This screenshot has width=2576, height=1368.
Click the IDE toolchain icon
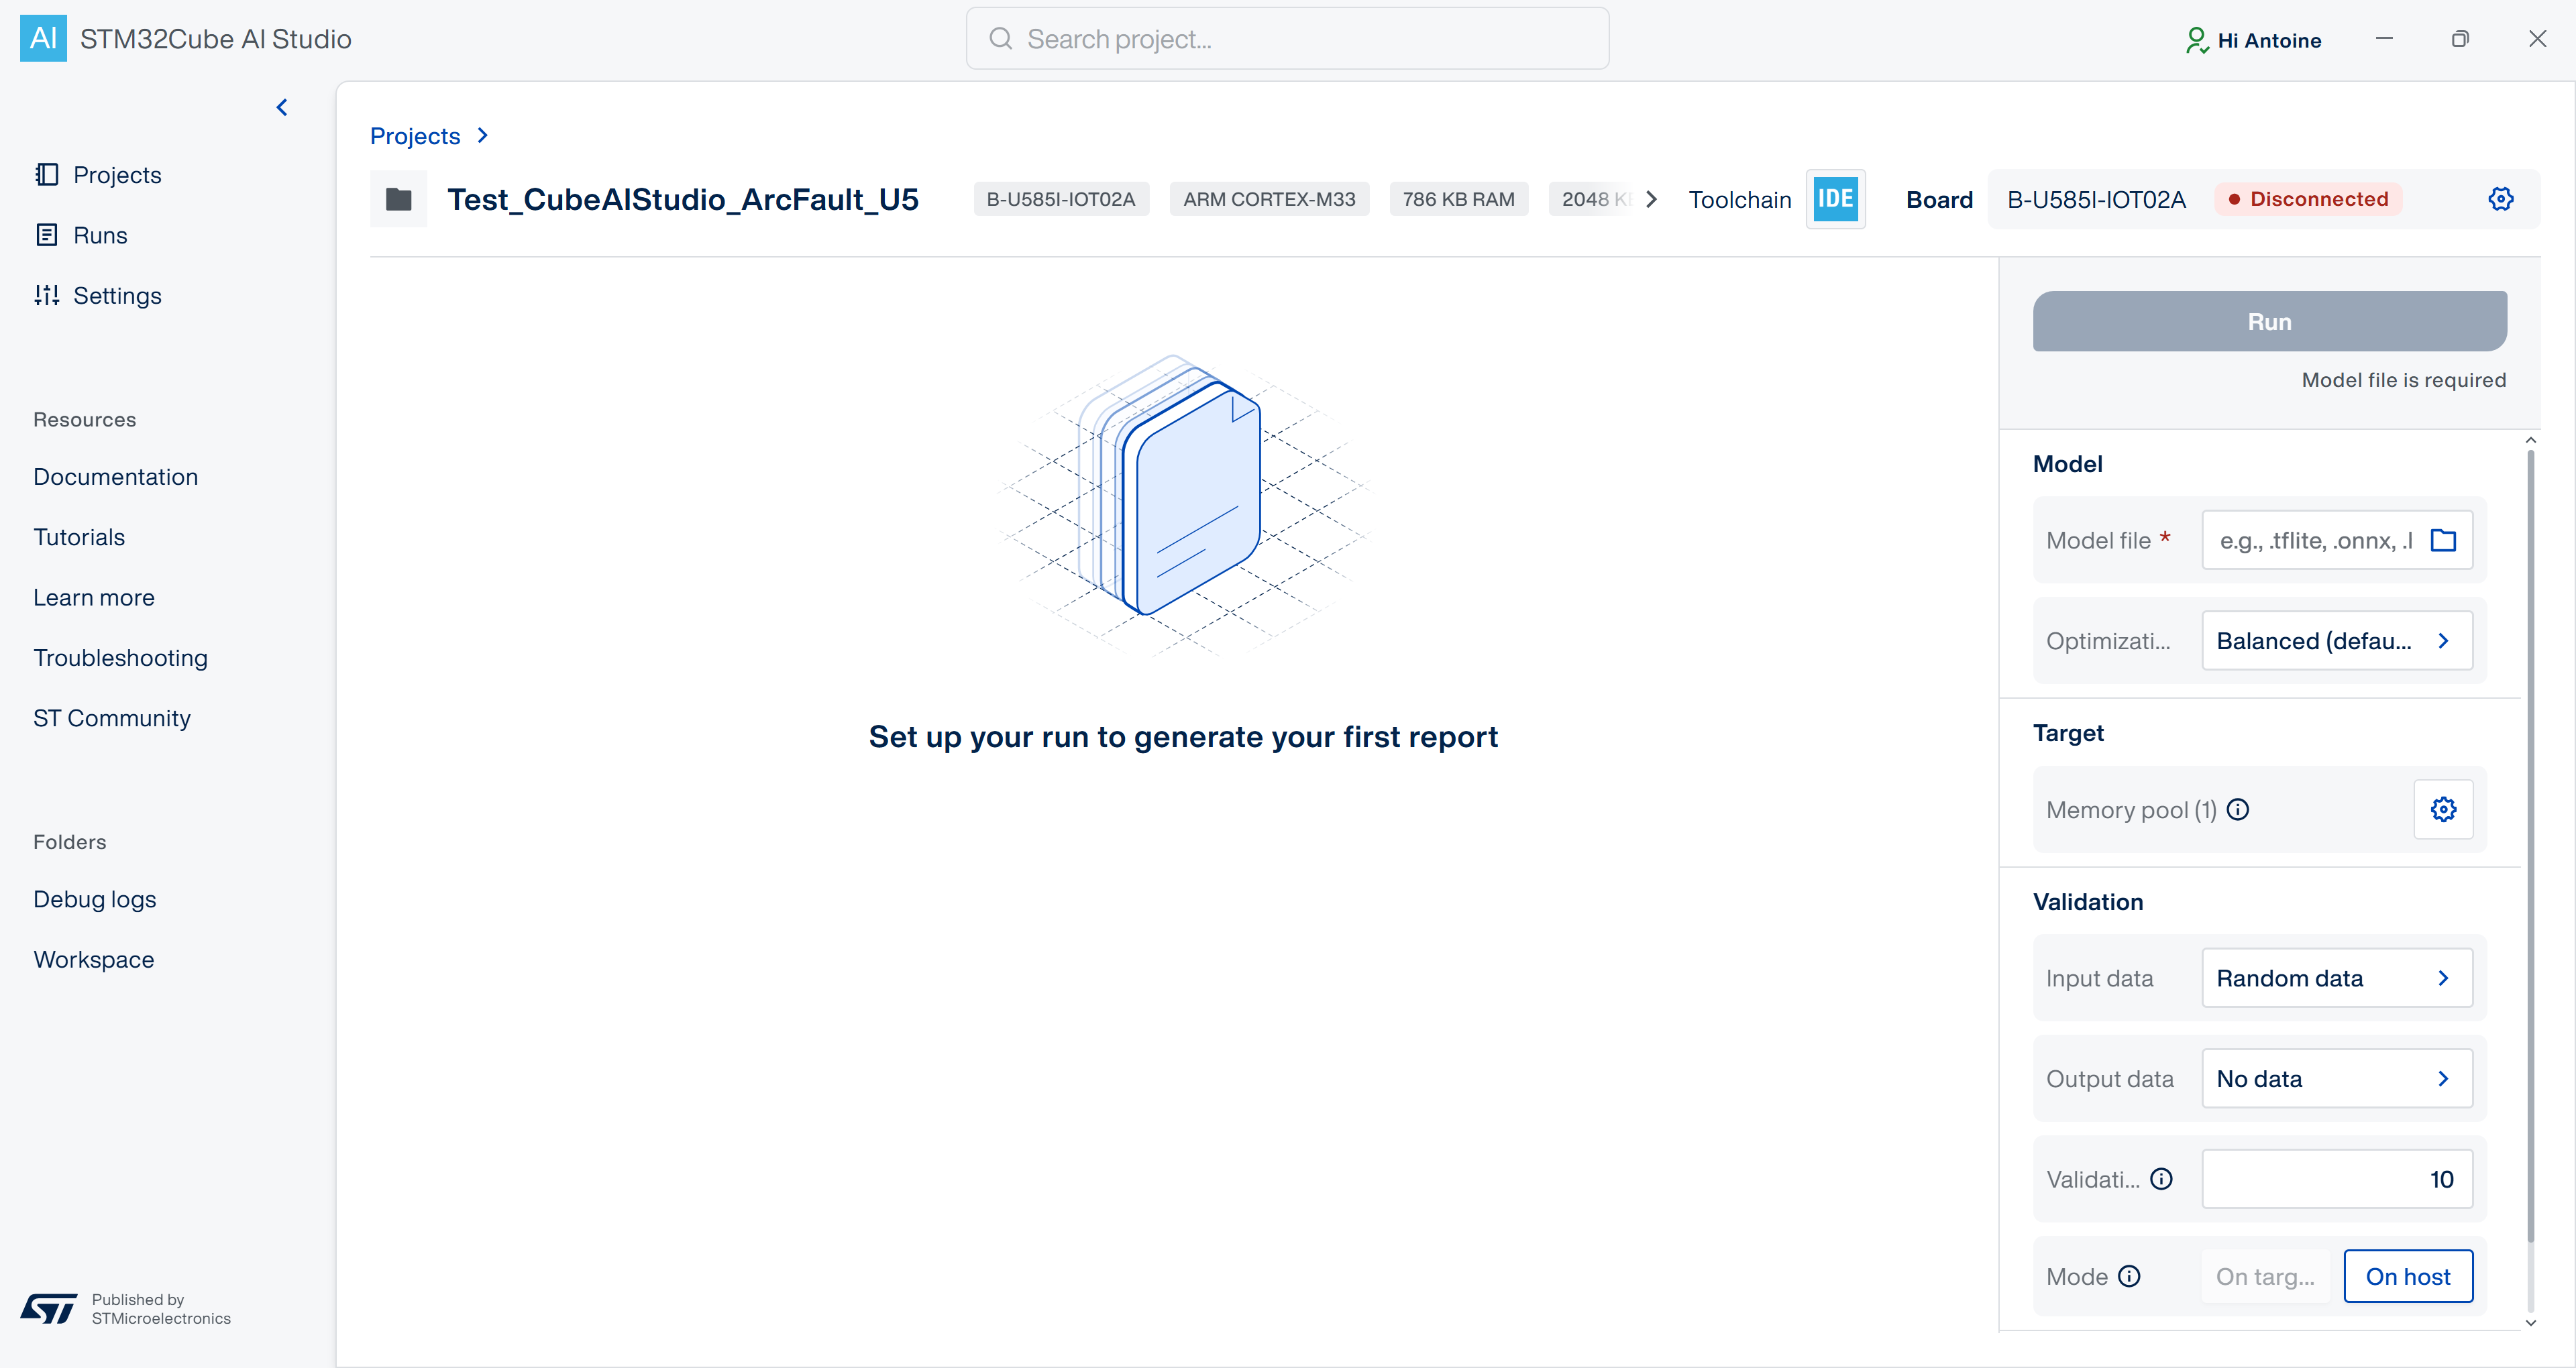tap(1835, 199)
